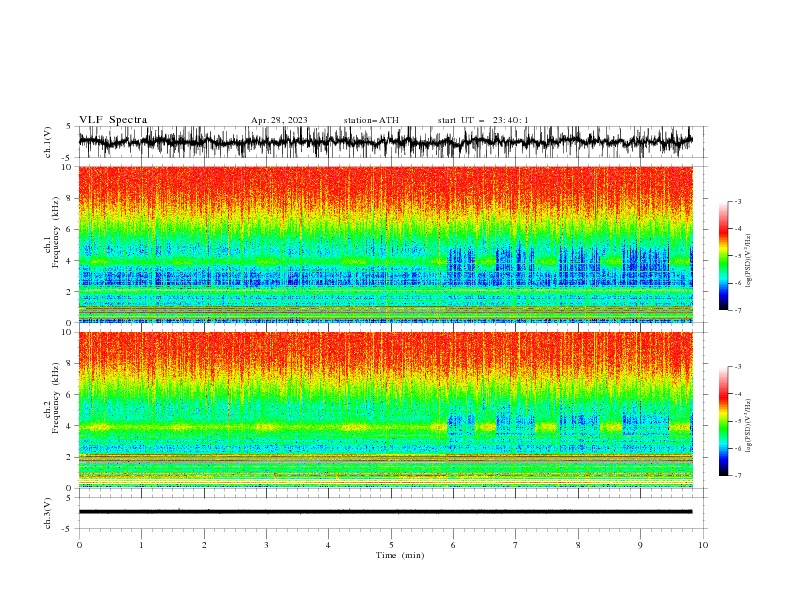Click the time axis tick label '0'
The width and height of the screenshot is (792, 612).
tap(79, 545)
